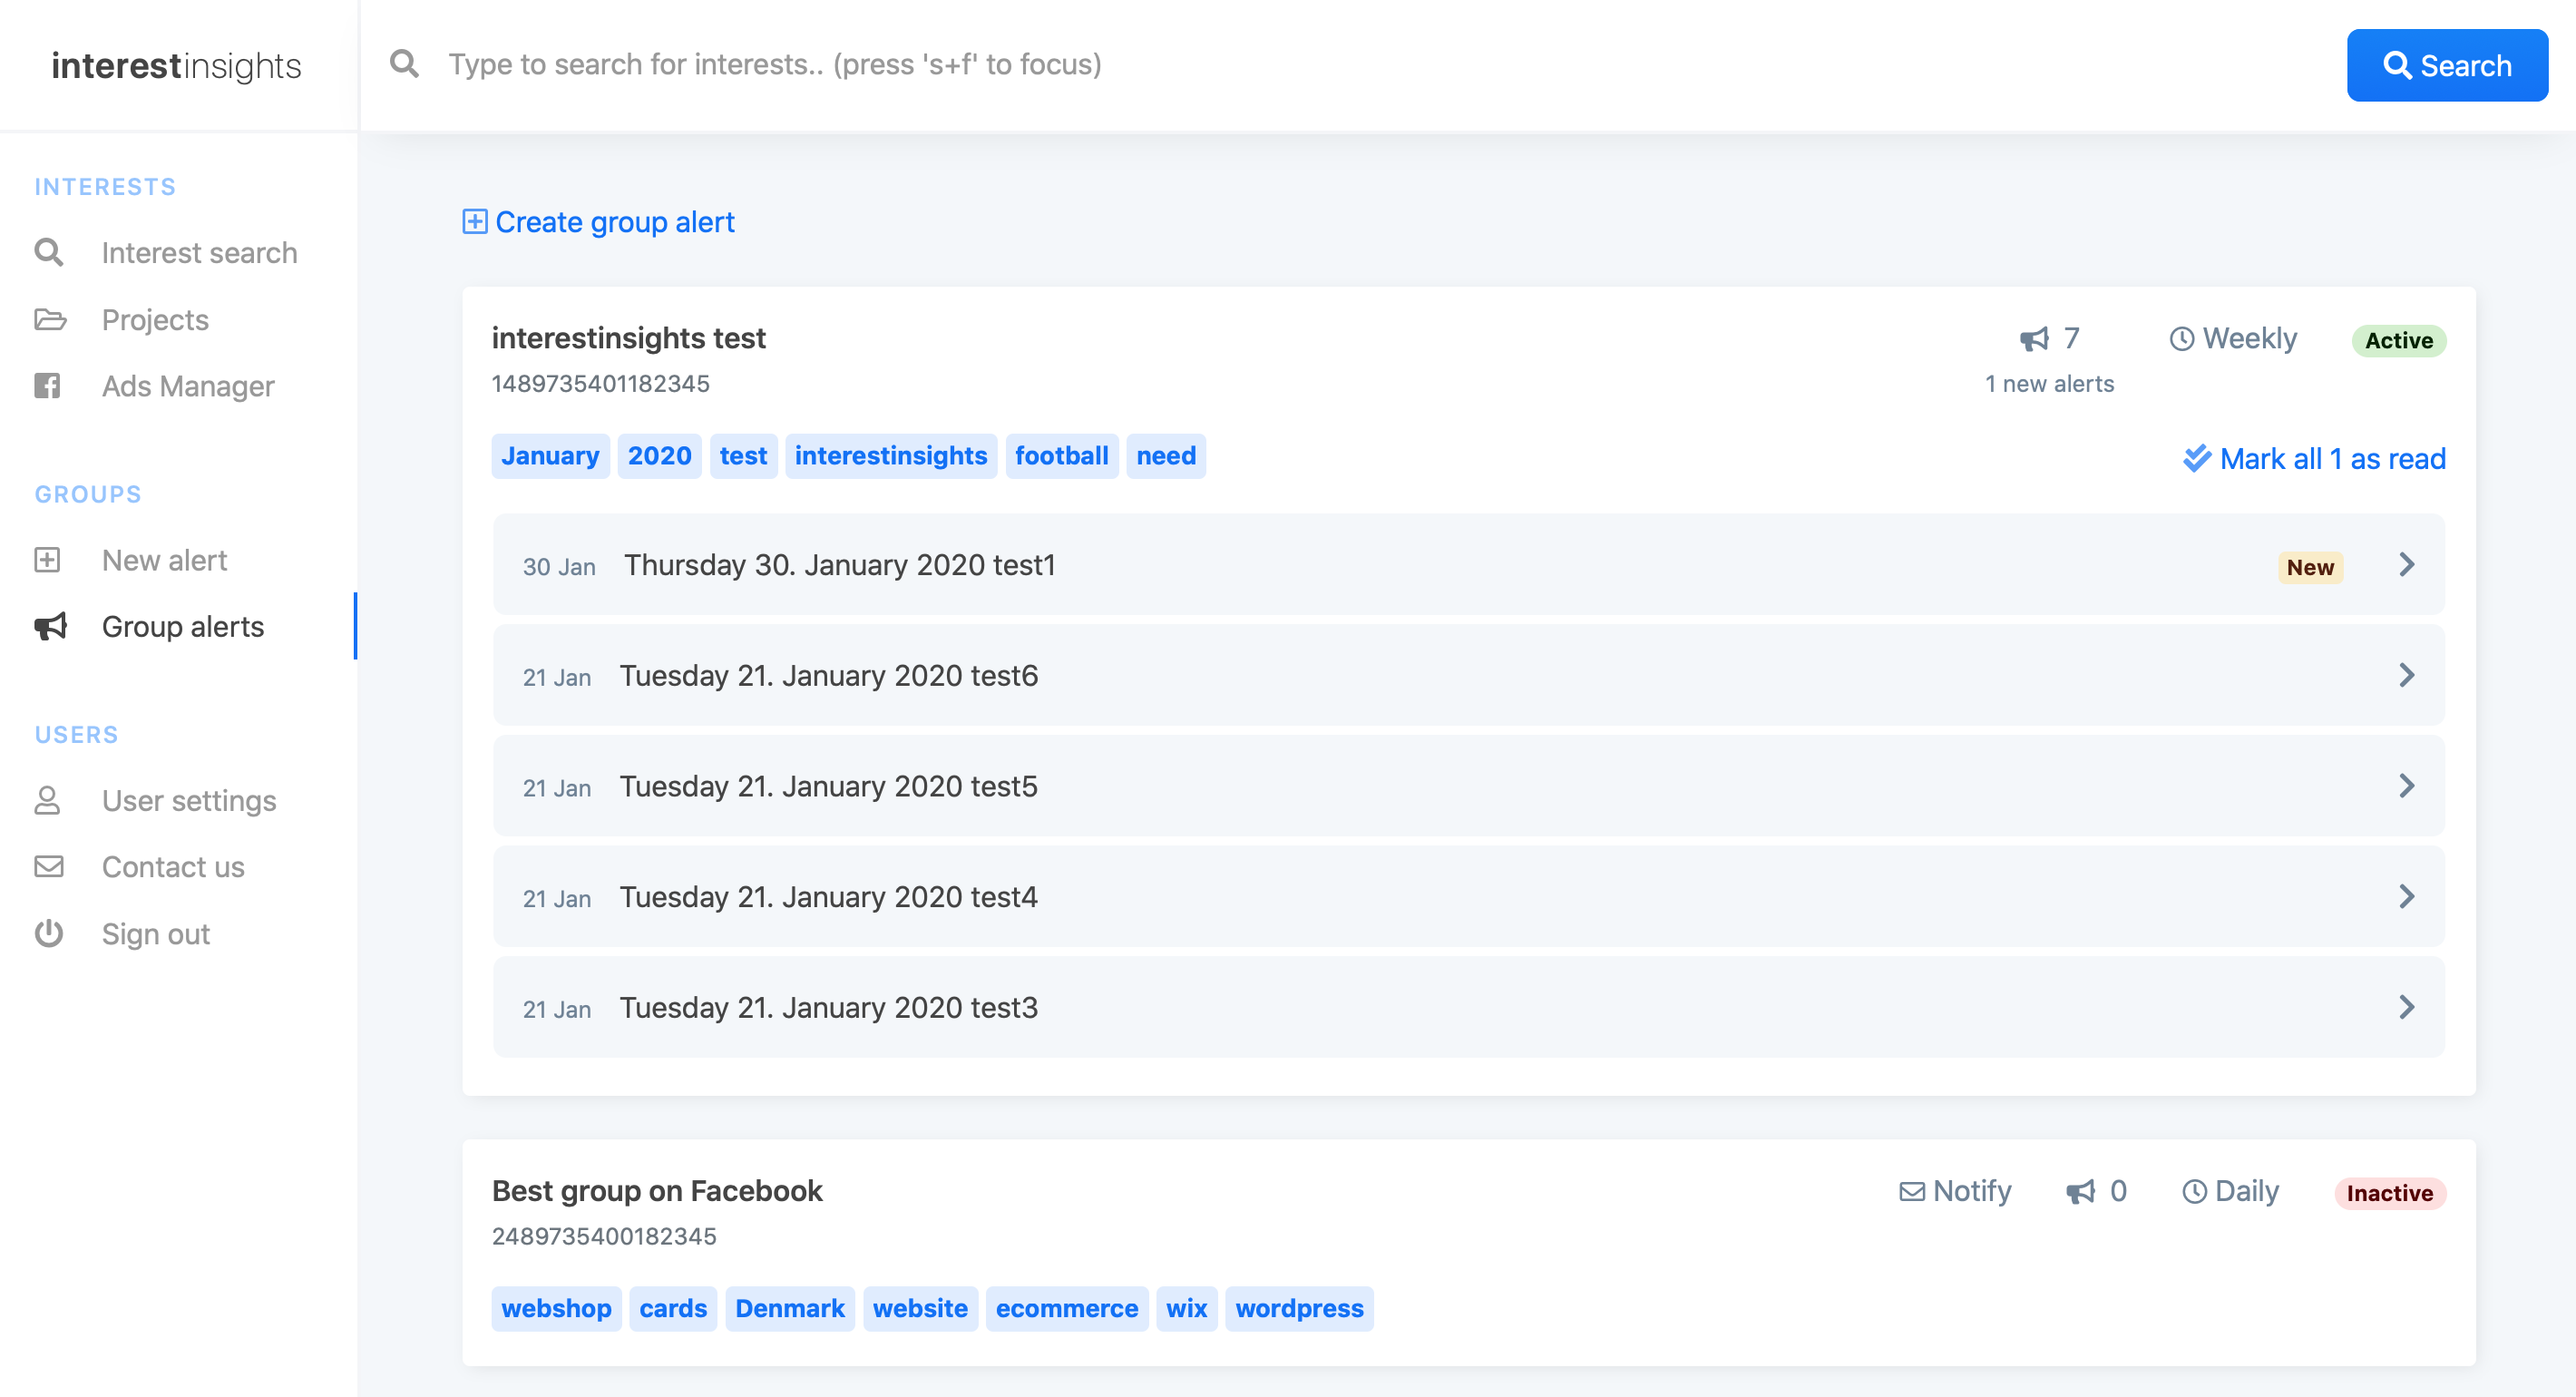Expand the Tuesday 21. January test3 chevron
The width and height of the screenshot is (2576, 1397).
coord(2406,1007)
